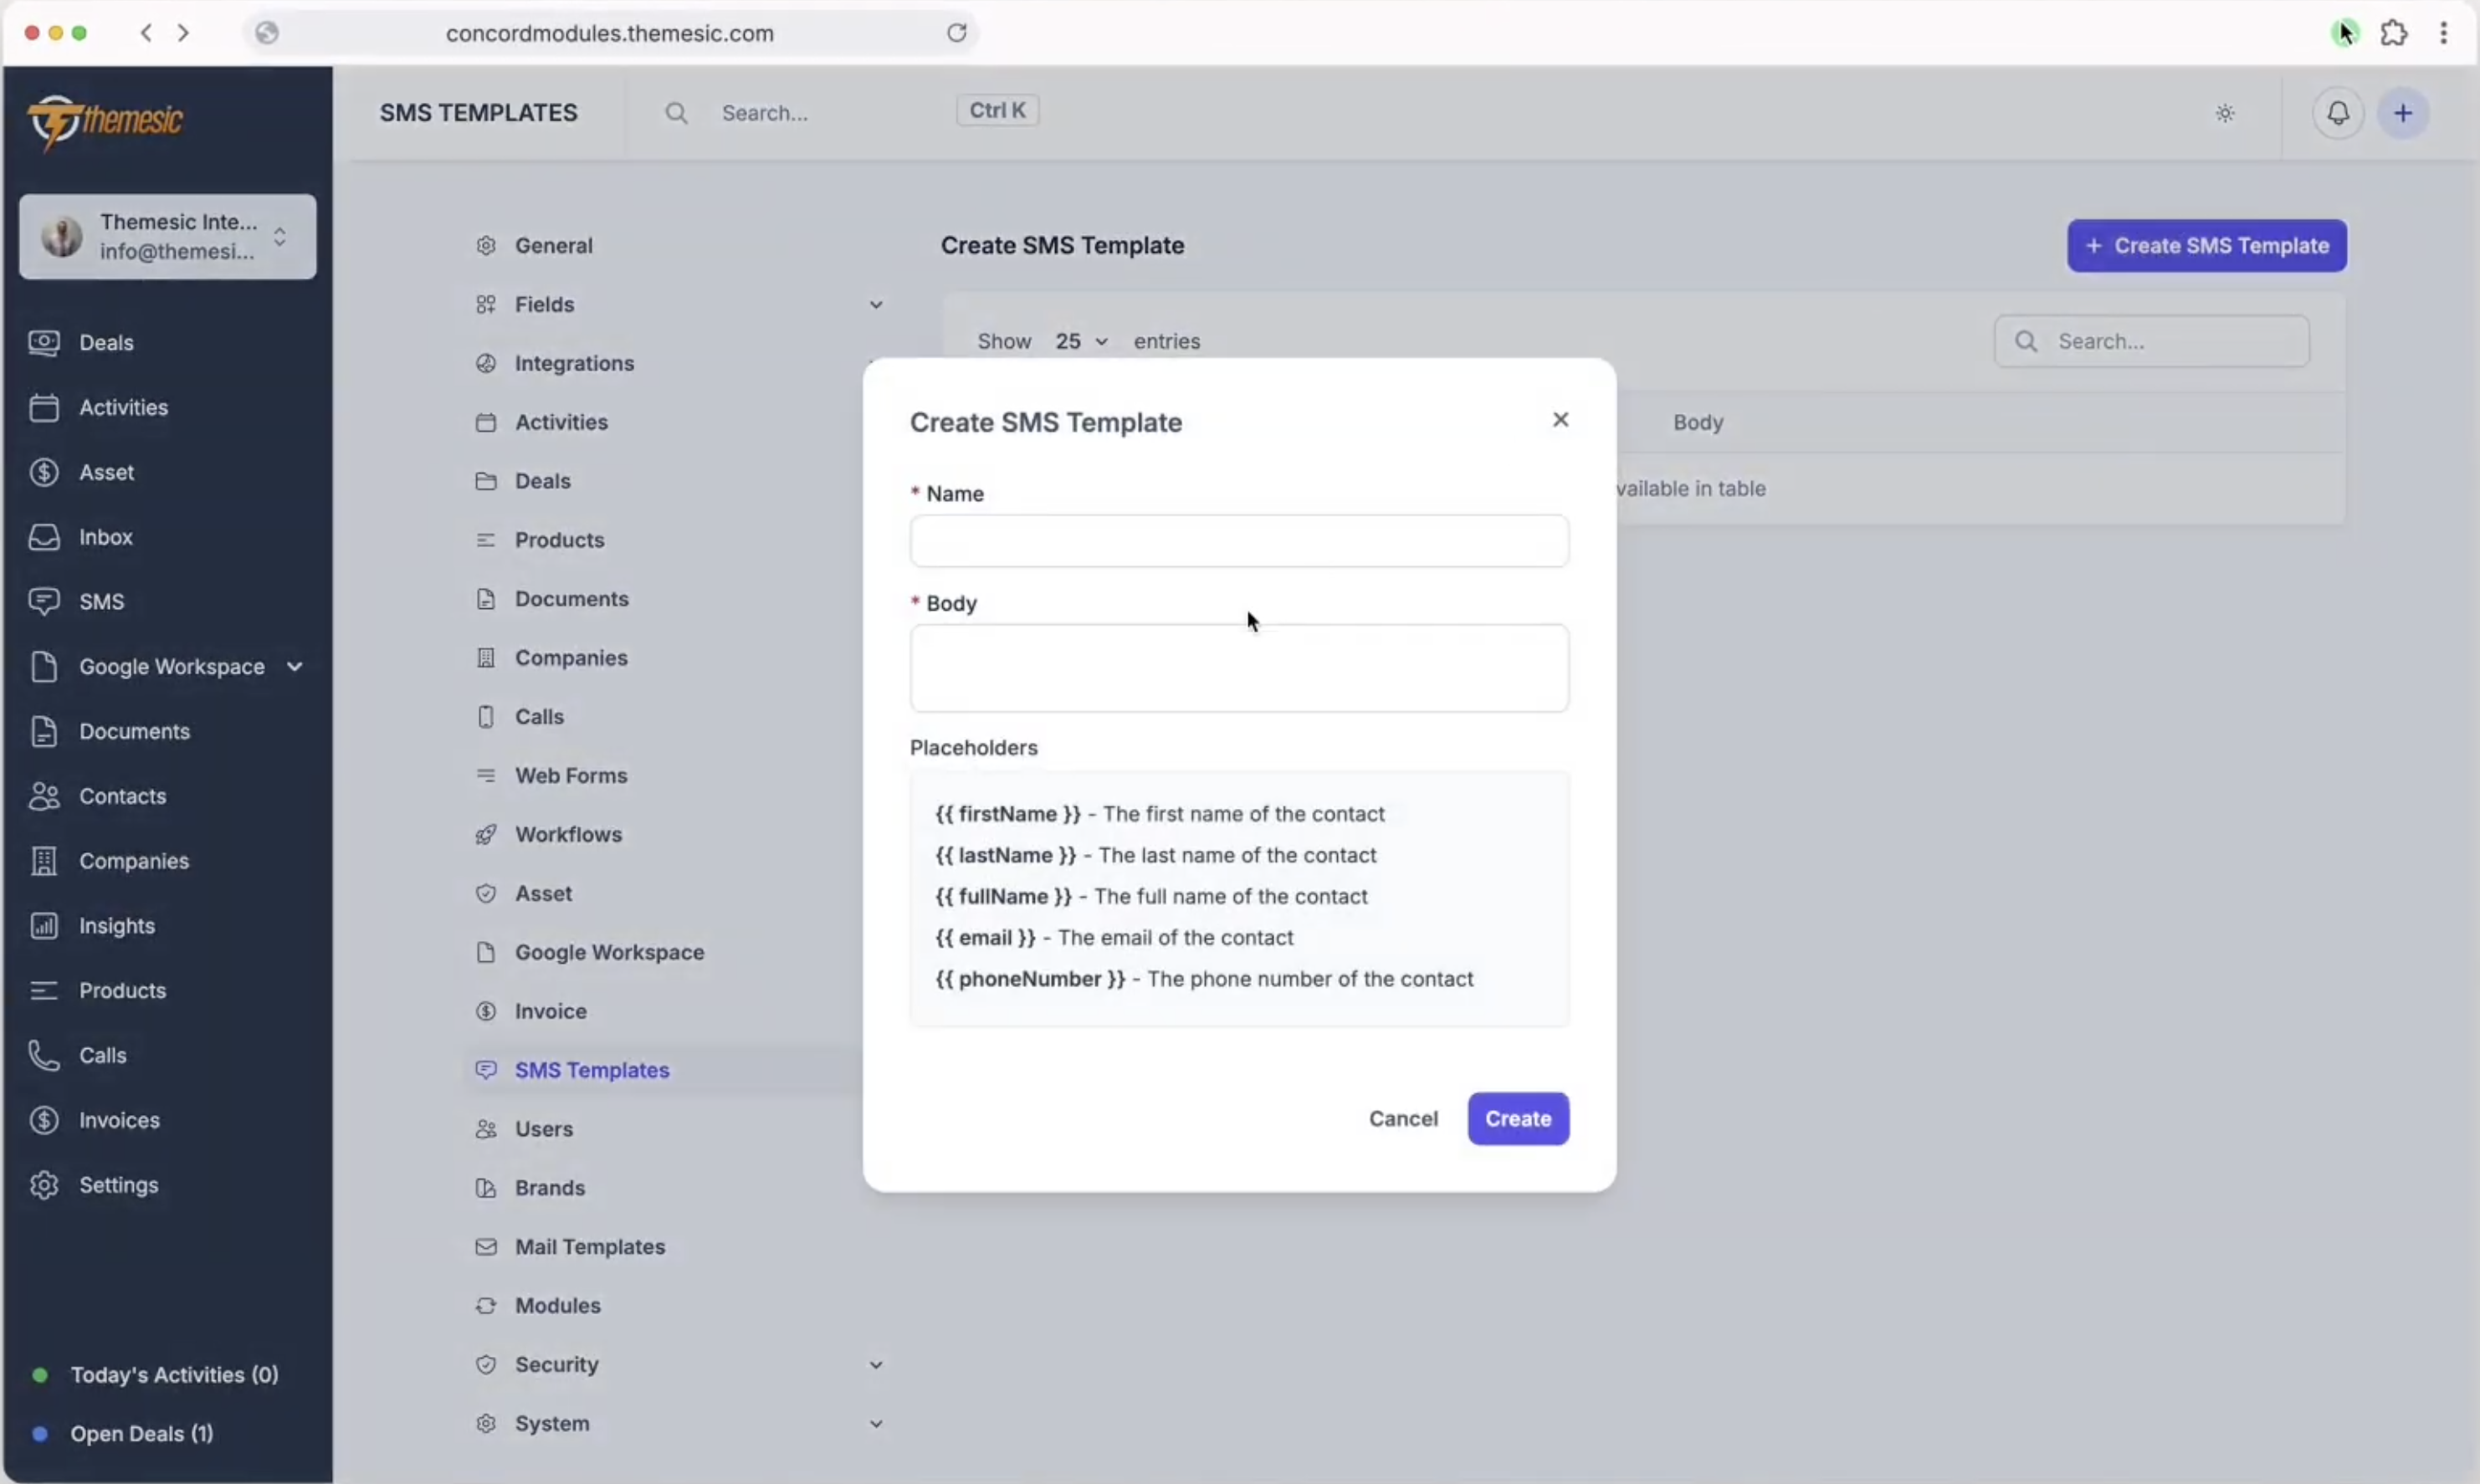The image size is (2480, 1484).
Task: Select the SMS icon in the sidebar
Action: [44, 601]
